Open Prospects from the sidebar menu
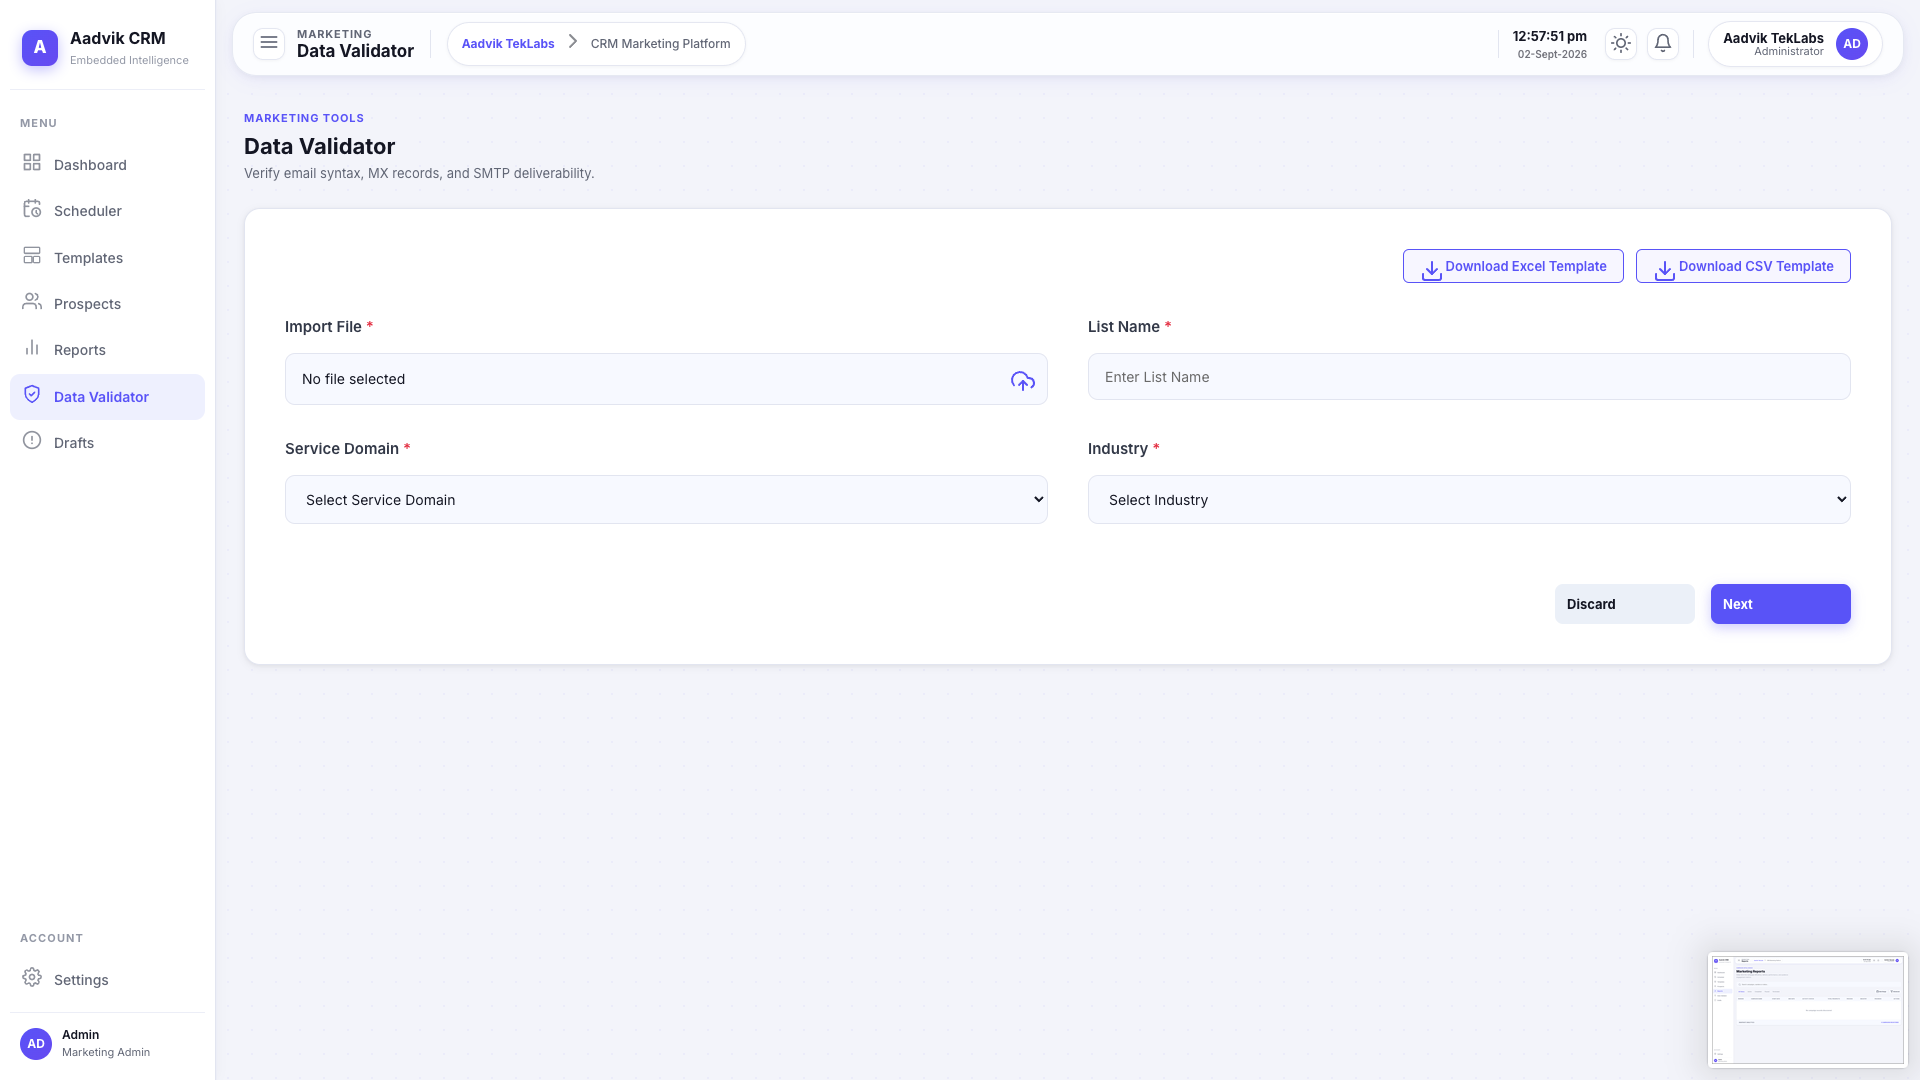Image resolution: width=1920 pixels, height=1080 pixels. [x=107, y=304]
